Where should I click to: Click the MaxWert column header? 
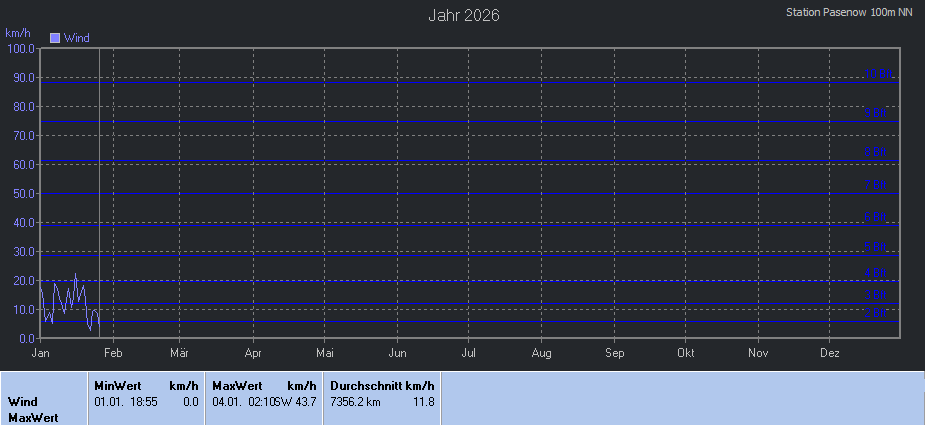pos(237,386)
